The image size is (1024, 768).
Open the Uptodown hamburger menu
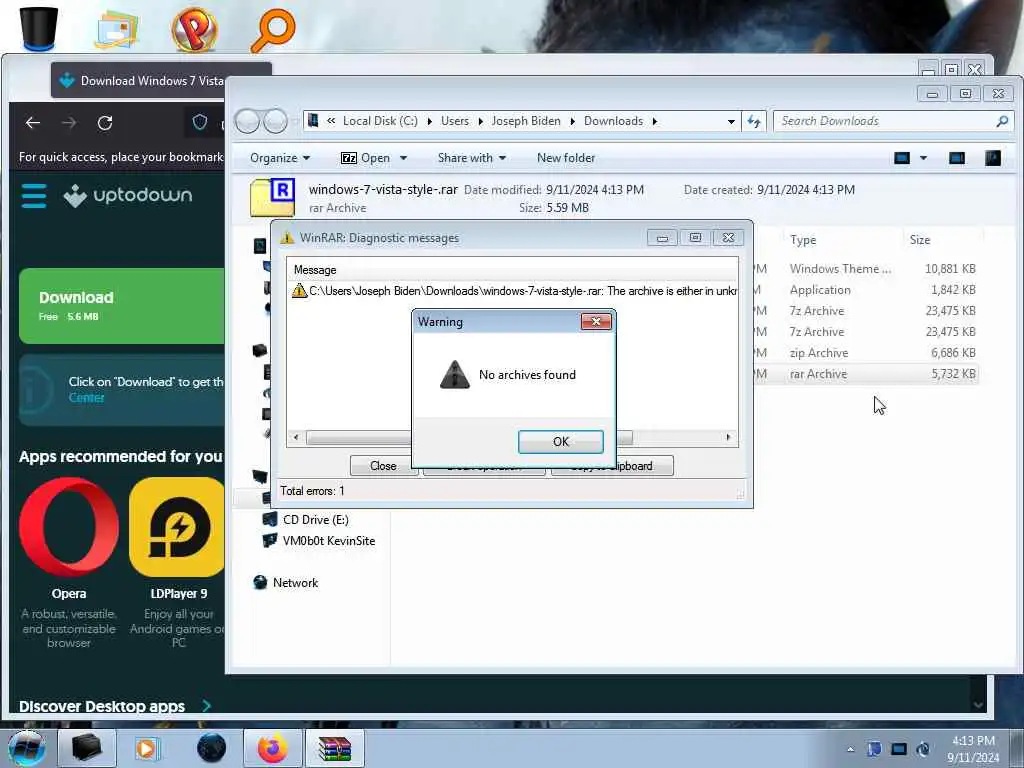coord(34,195)
